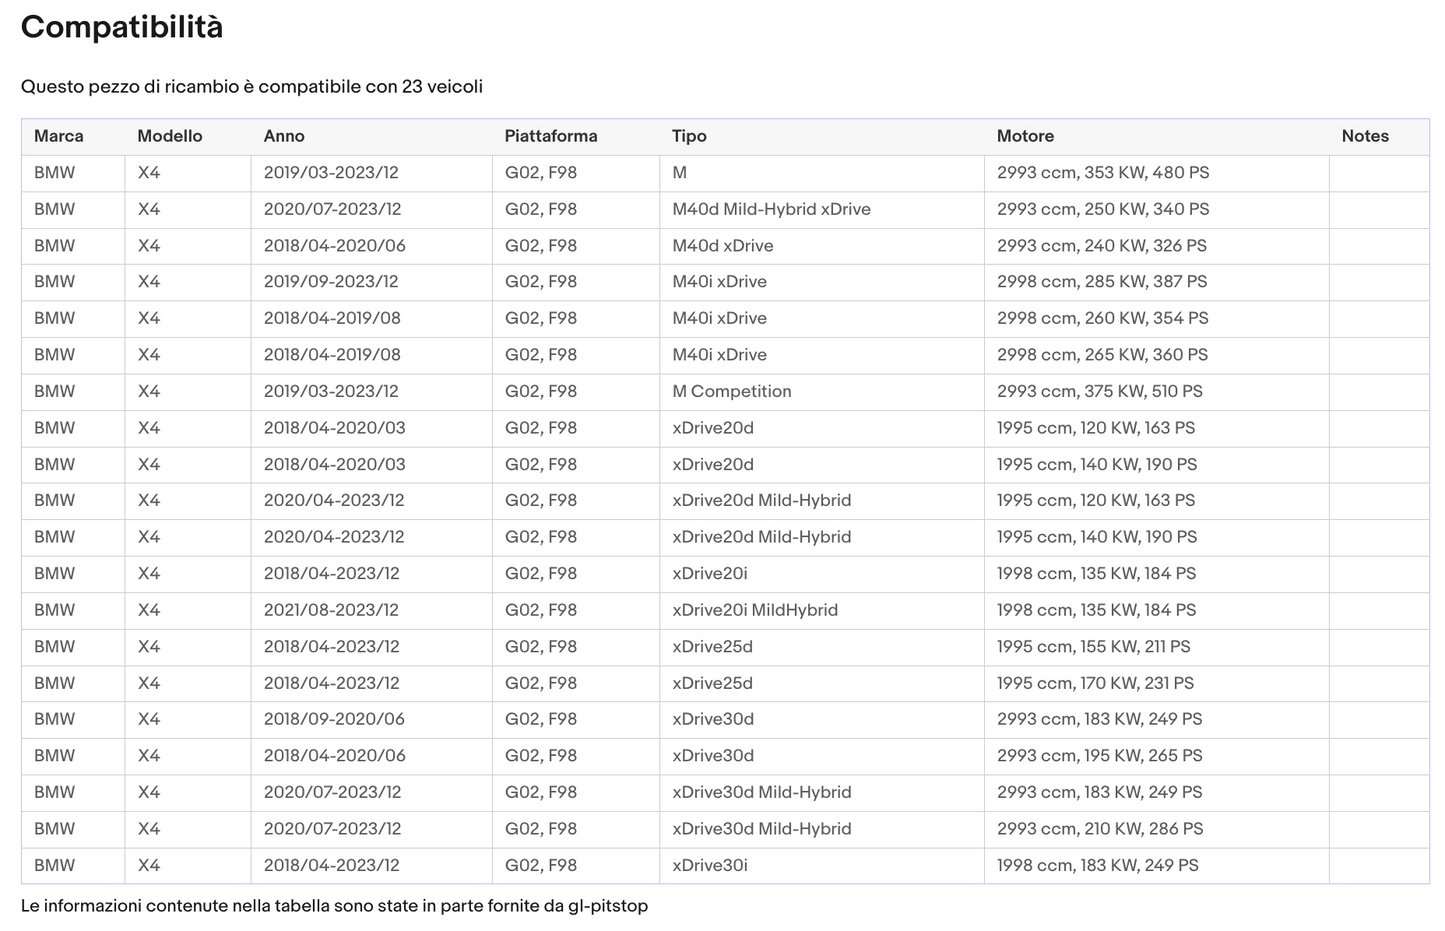Screen dimensions: 1445x931
Task: Click "xDrive25d" in the 211 PS row
Action: coord(713,647)
